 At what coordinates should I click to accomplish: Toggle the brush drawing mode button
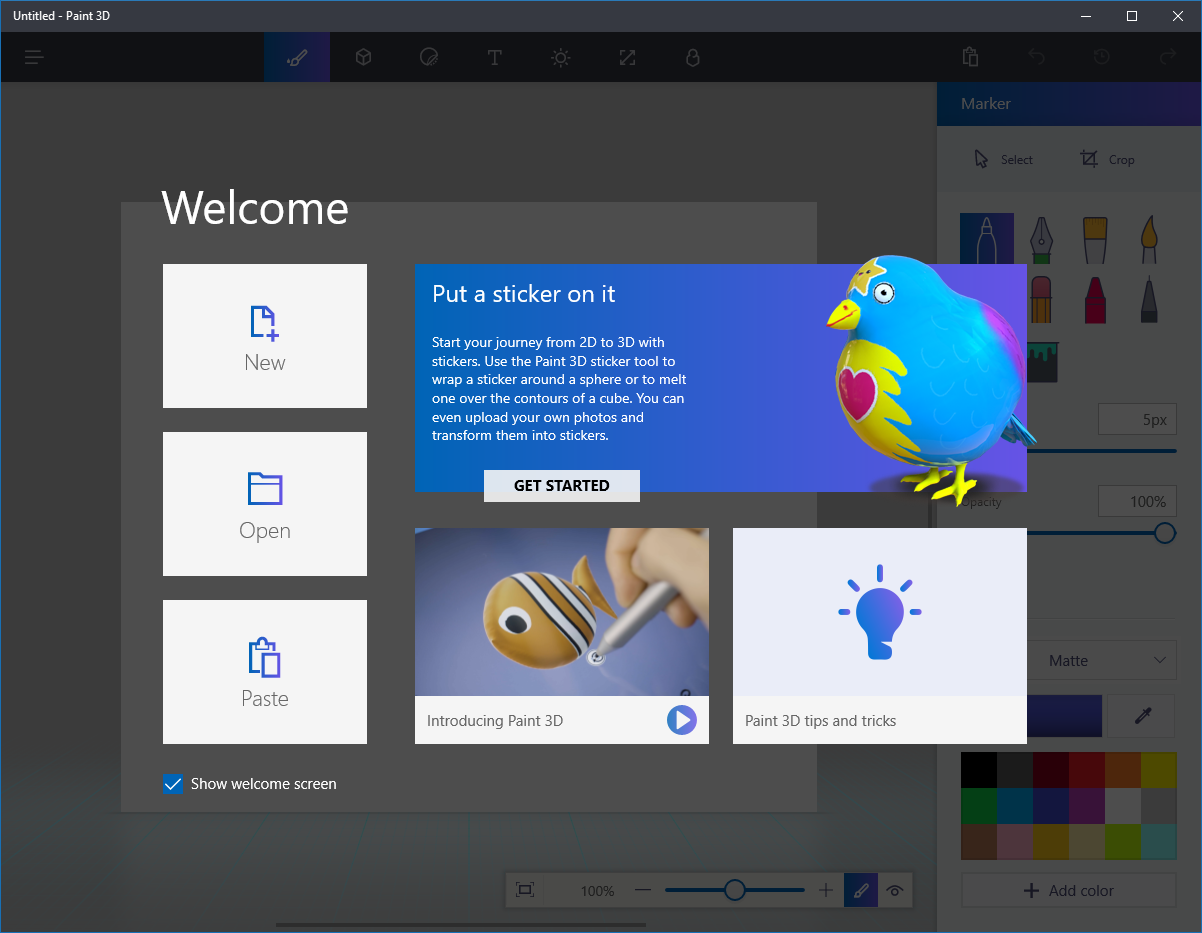pyautogui.click(x=861, y=890)
